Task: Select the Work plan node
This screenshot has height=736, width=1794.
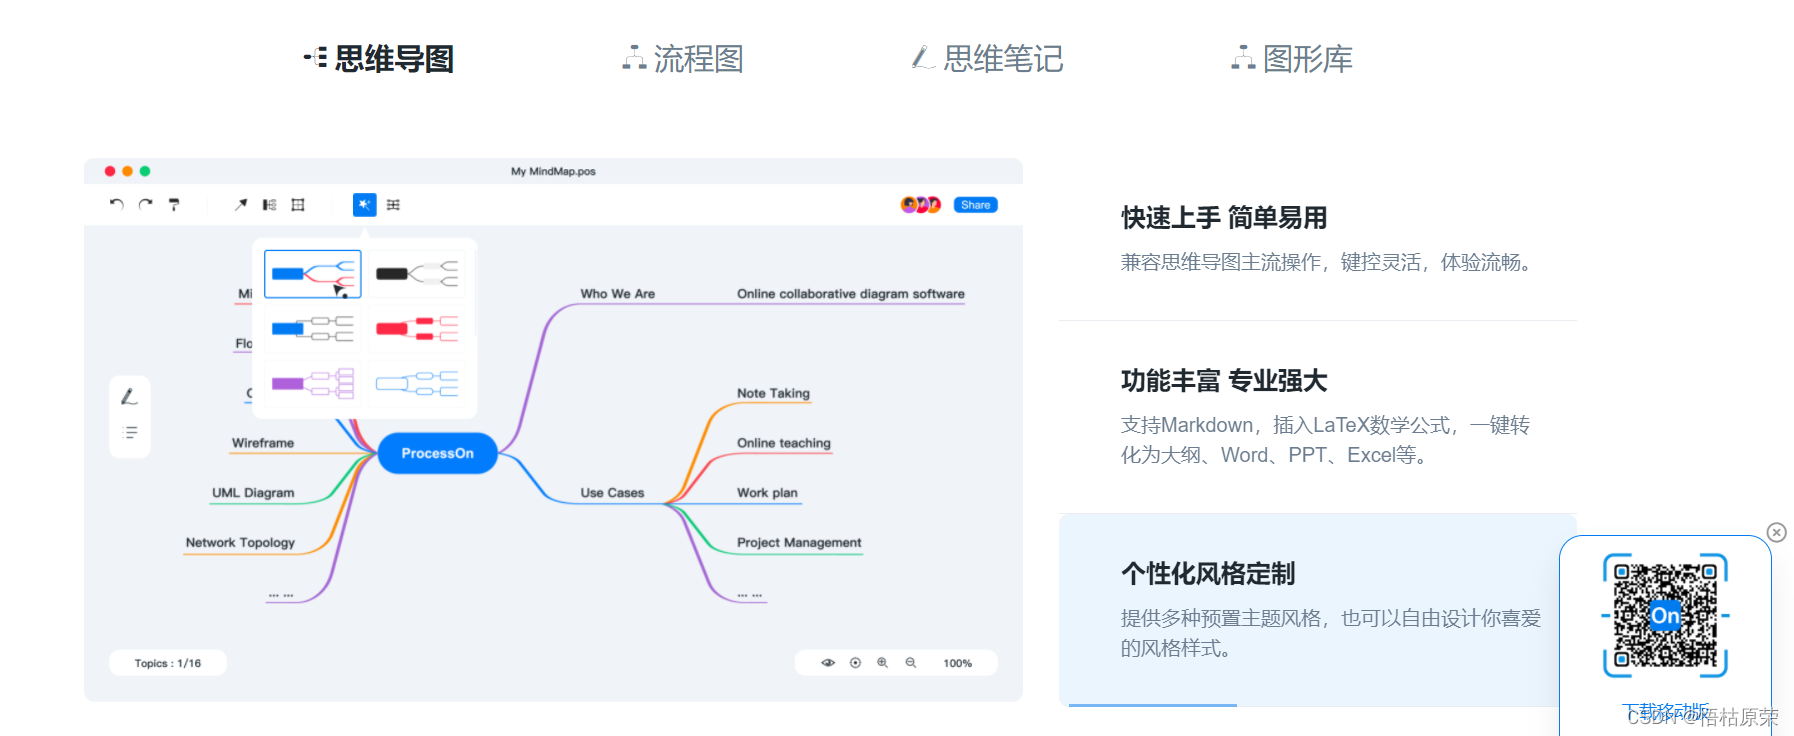Action: [x=767, y=493]
